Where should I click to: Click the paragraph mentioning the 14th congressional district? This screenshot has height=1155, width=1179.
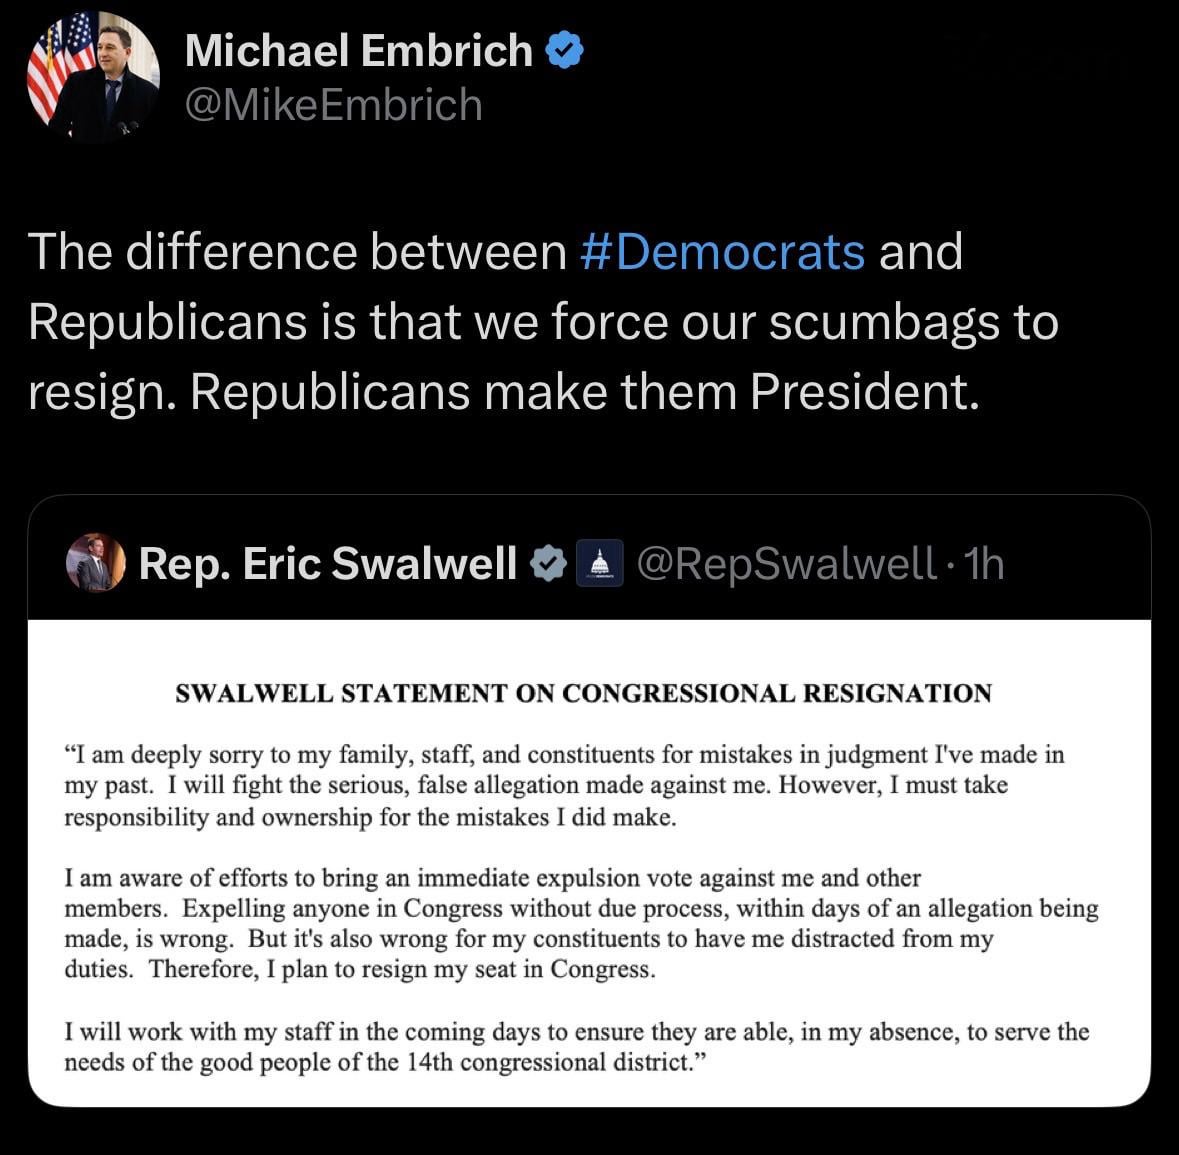[x=576, y=1046]
